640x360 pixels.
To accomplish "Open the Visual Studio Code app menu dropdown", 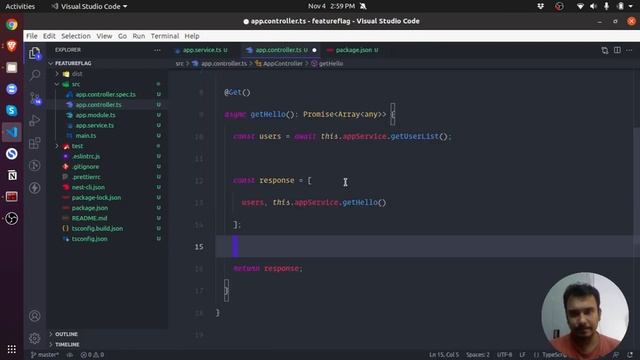I will click(x=89, y=6).
